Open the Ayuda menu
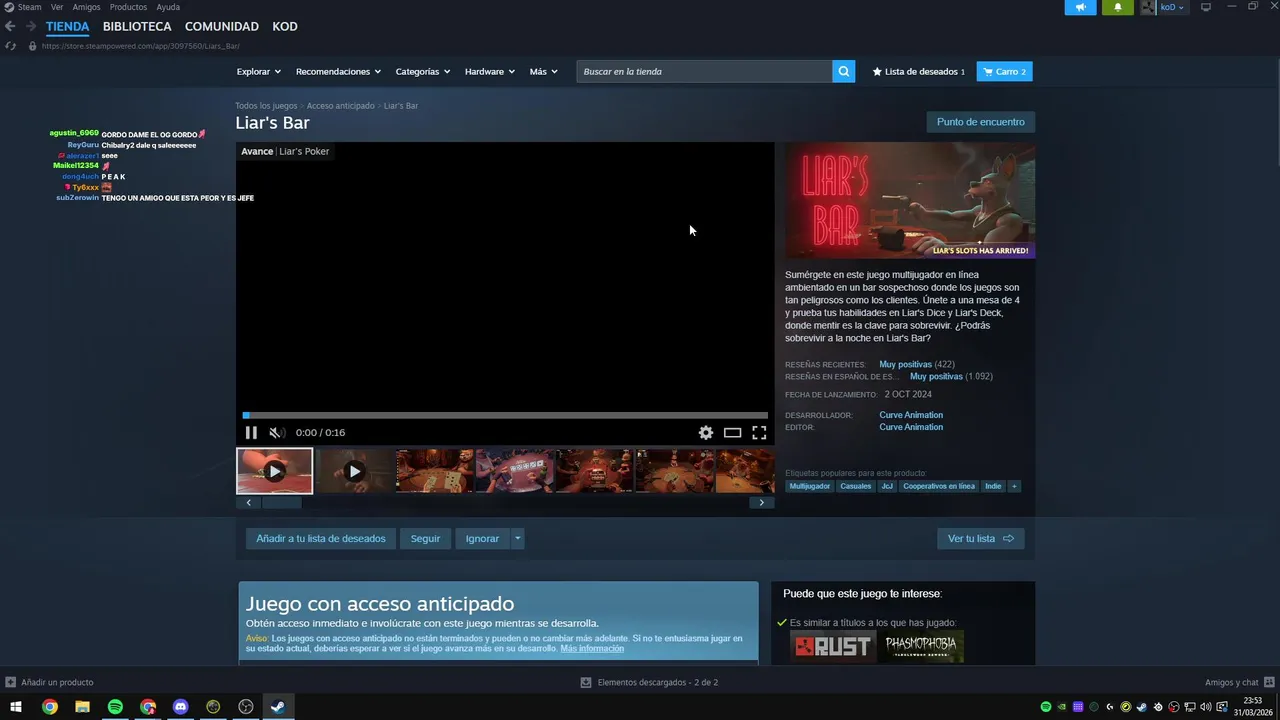Image resolution: width=1280 pixels, height=720 pixels. [x=168, y=7]
